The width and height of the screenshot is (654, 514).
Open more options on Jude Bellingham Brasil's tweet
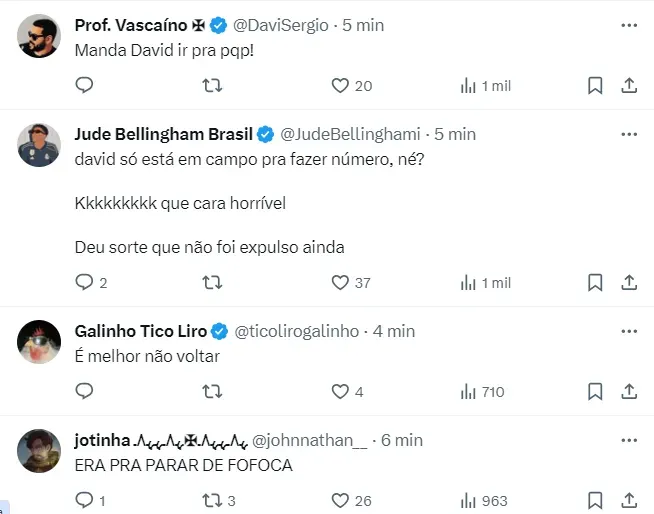pyautogui.click(x=628, y=134)
